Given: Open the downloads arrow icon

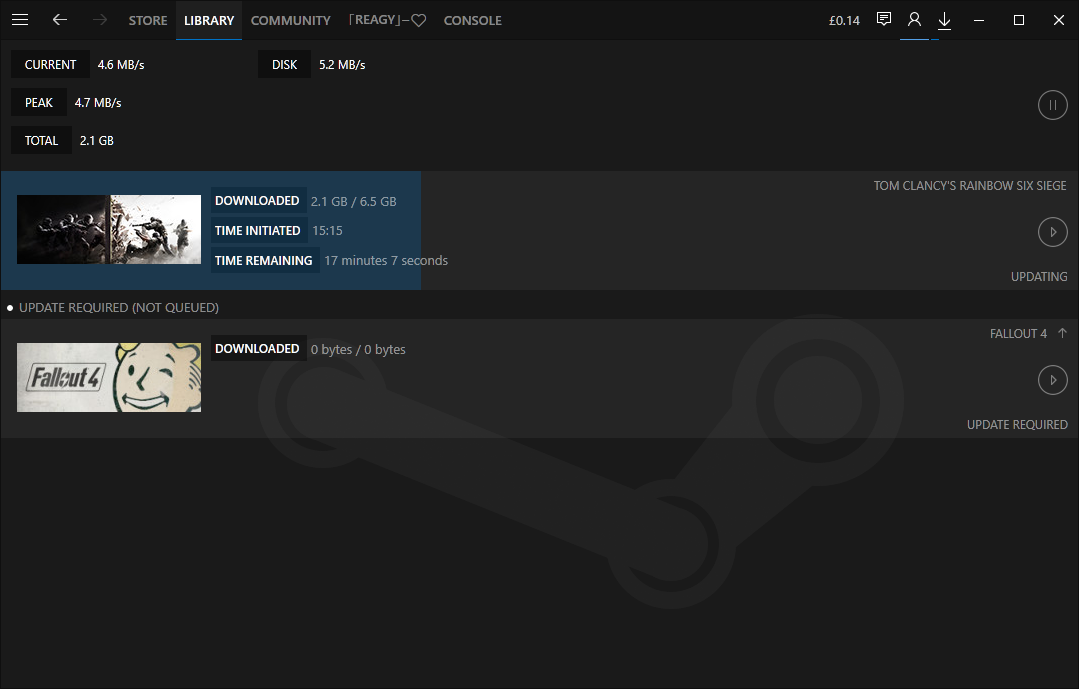Looking at the screenshot, I should pos(945,21).
